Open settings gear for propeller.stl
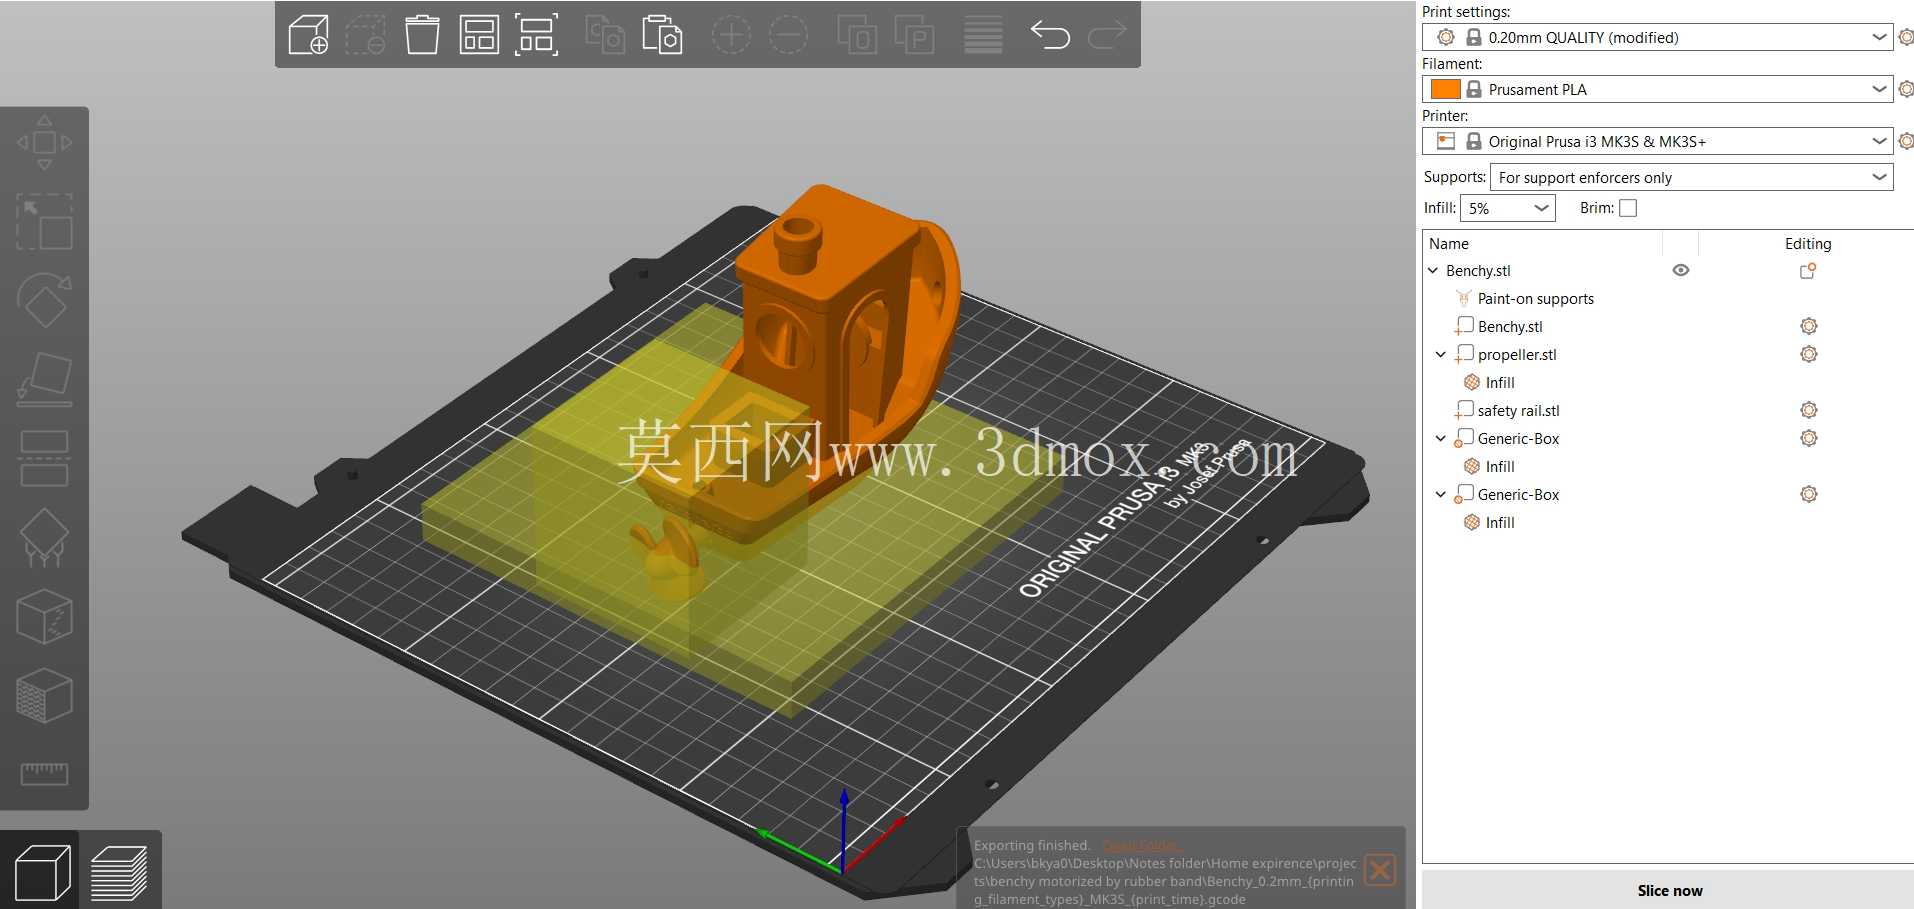This screenshot has width=1914, height=909. pyautogui.click(x=1808, y=354)
